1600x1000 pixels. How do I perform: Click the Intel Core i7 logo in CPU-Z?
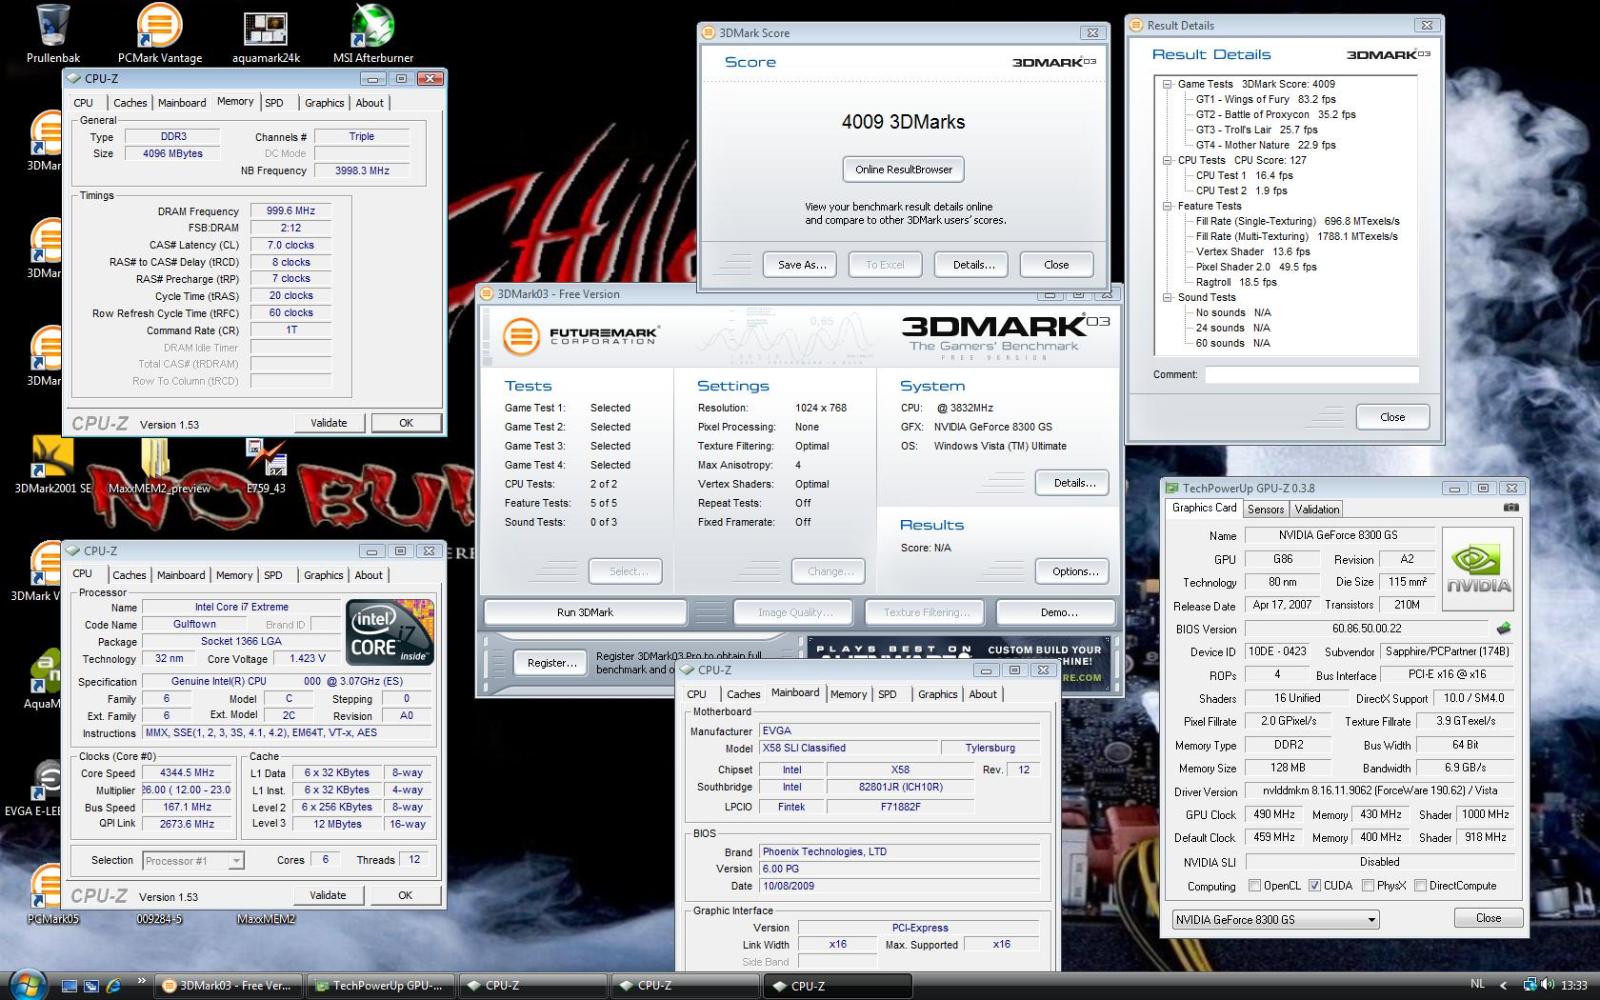tap(389, 631)
